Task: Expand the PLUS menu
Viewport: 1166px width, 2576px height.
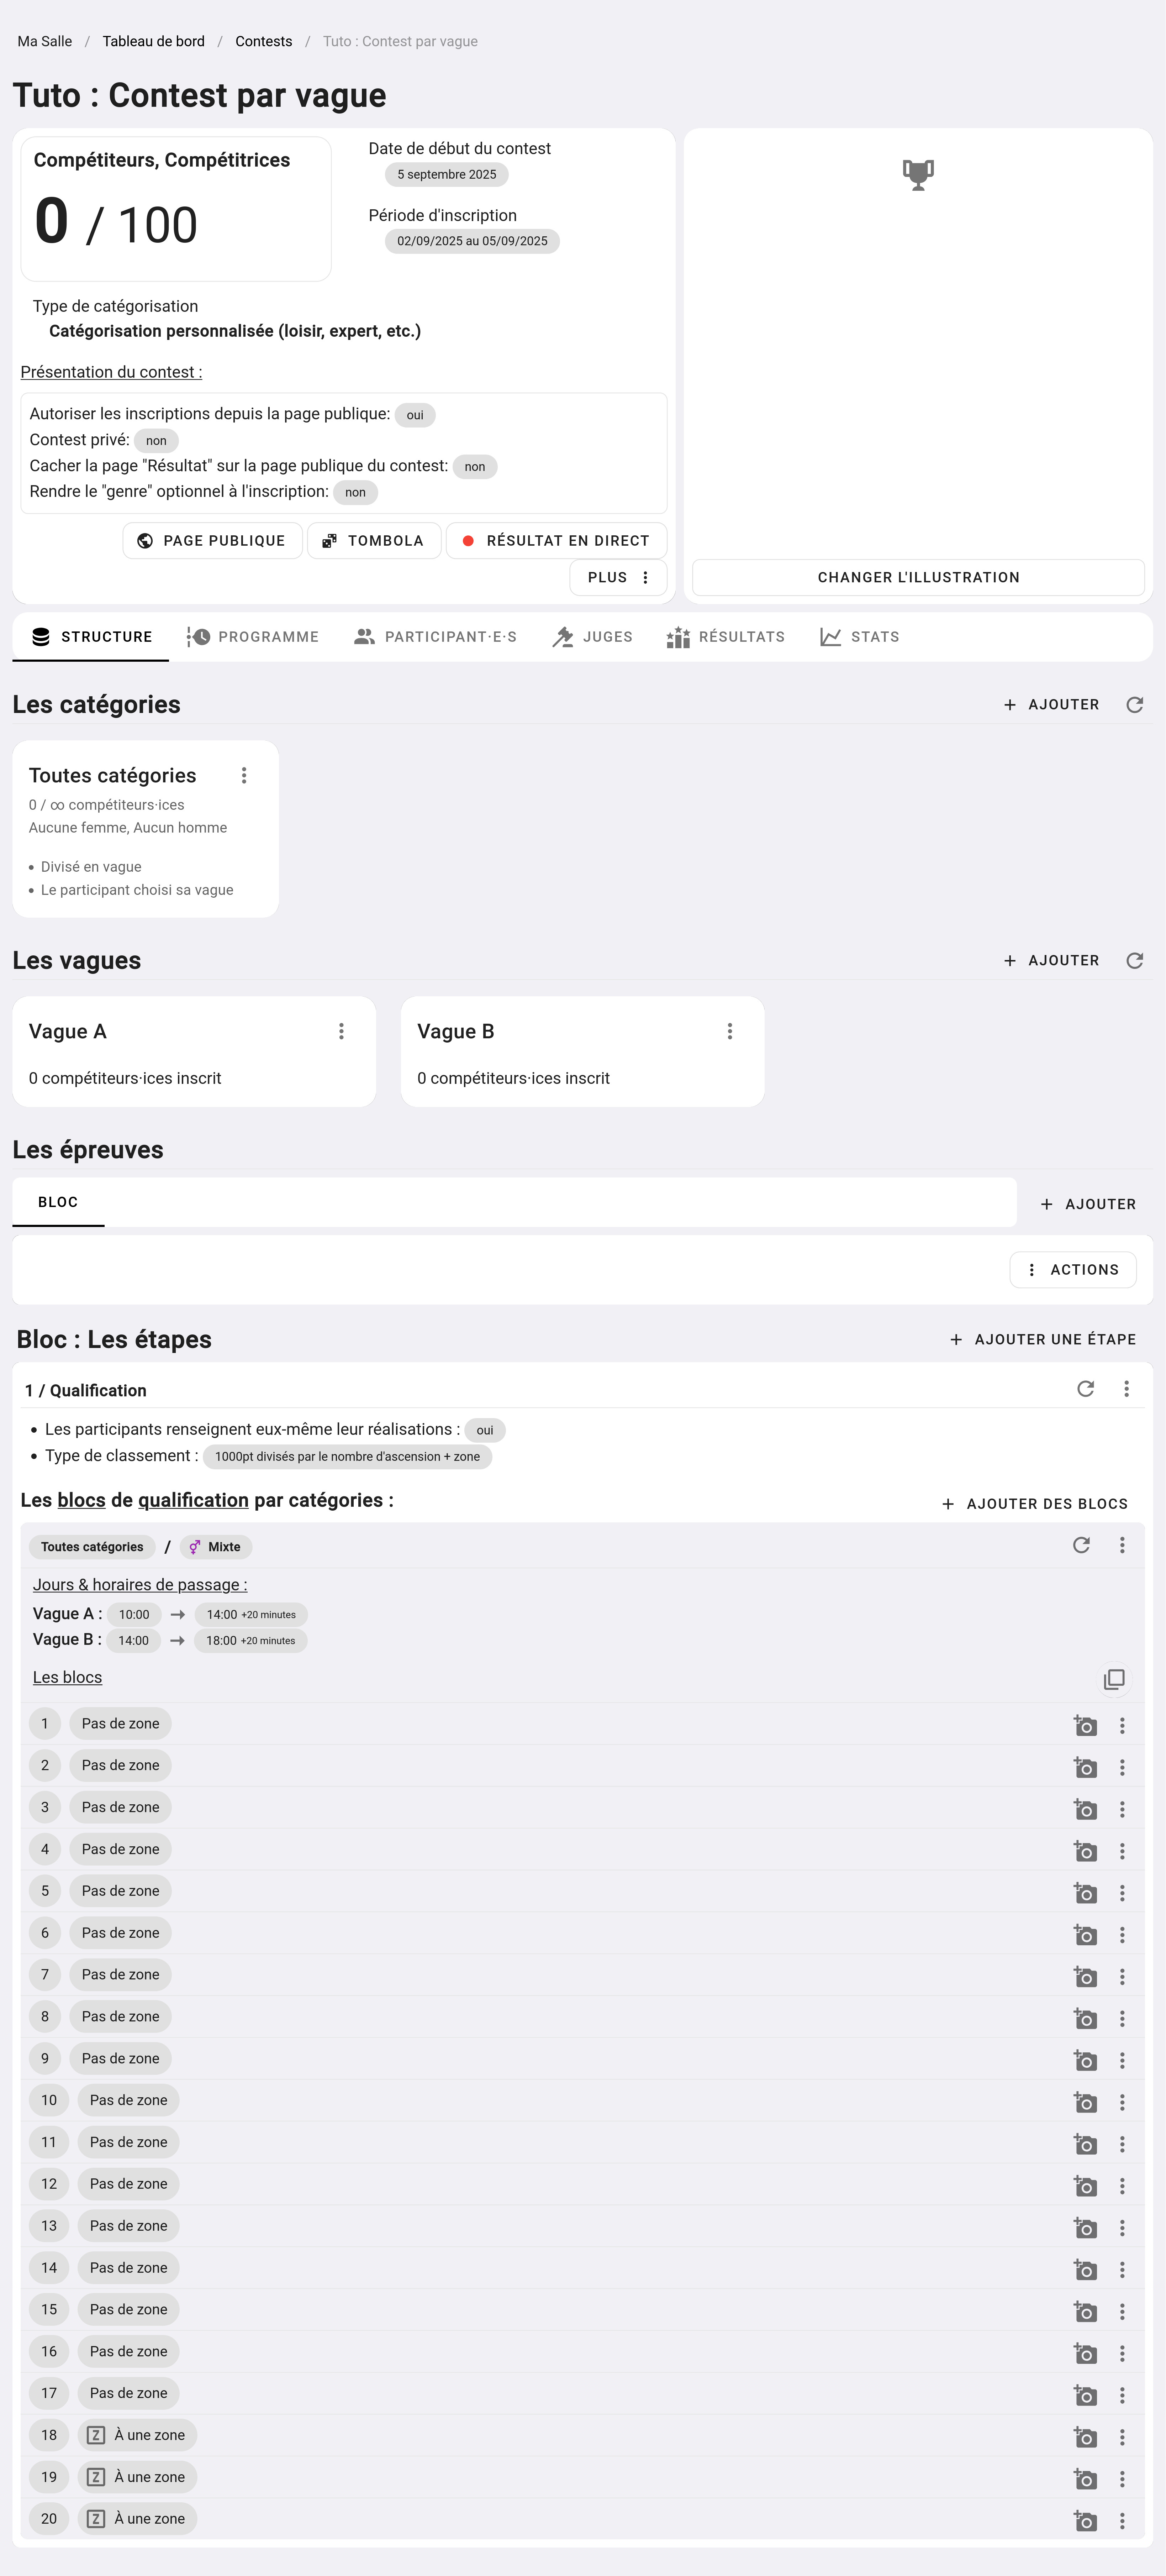Action: coord(618,578)
